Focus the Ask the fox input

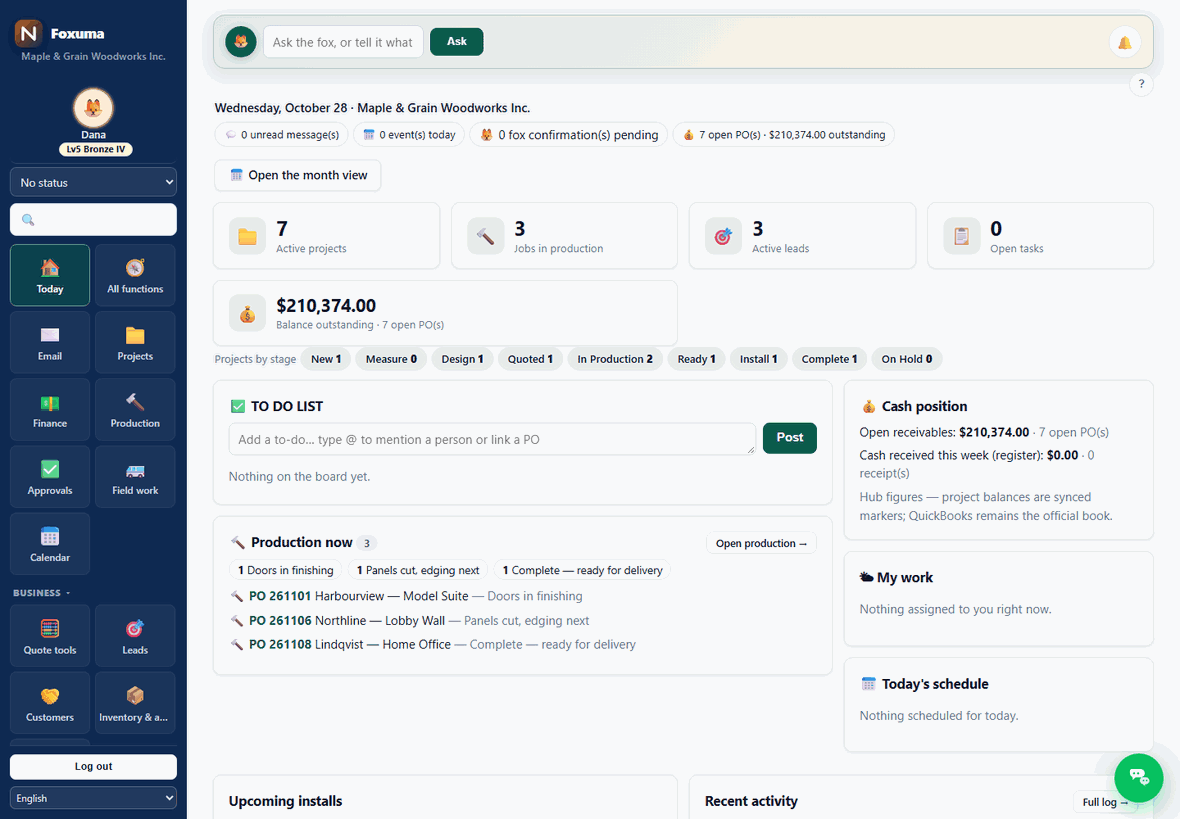coord(343,42)
